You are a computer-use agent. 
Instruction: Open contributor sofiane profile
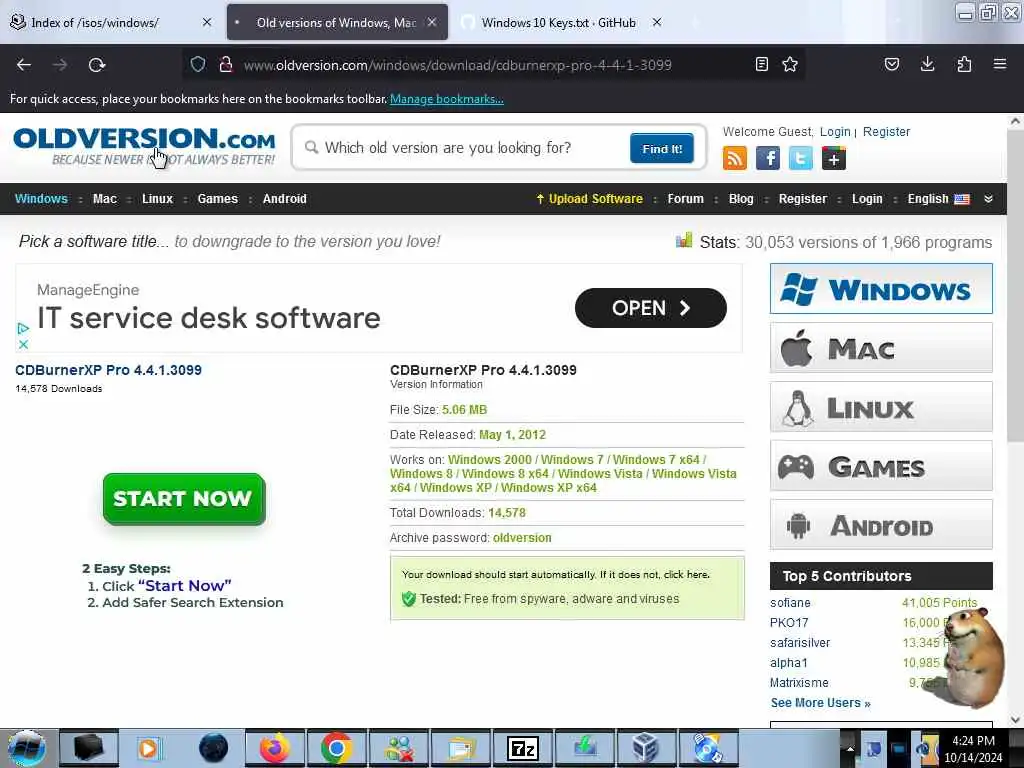coord(790,603)
